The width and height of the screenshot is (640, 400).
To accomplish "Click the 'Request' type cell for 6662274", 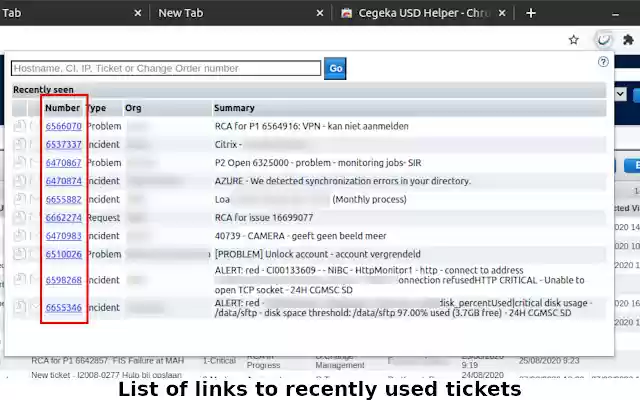I will (x=104, y=218).
